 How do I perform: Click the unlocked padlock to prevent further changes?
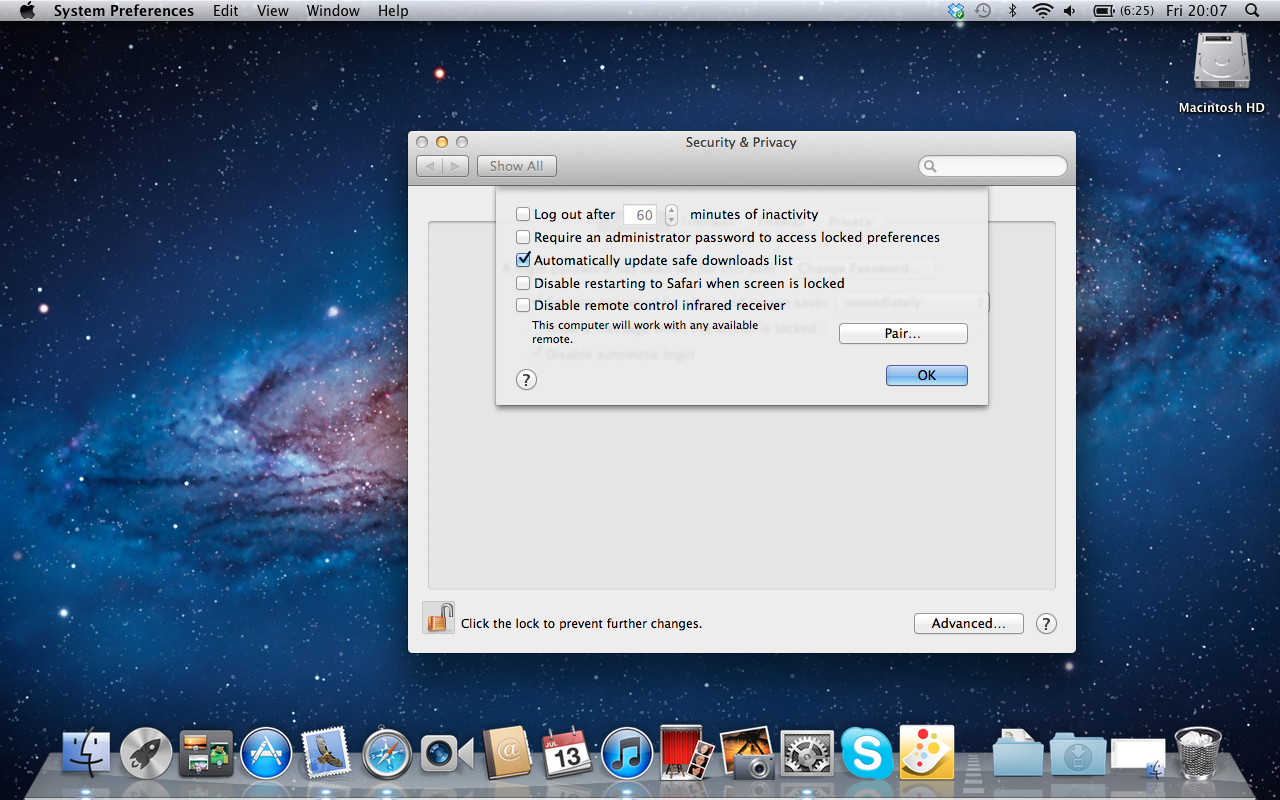click(x=438, y=618)
